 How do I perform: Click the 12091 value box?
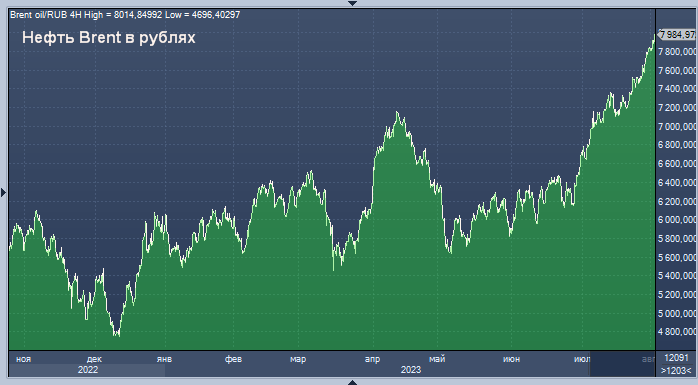pos(676,358)
